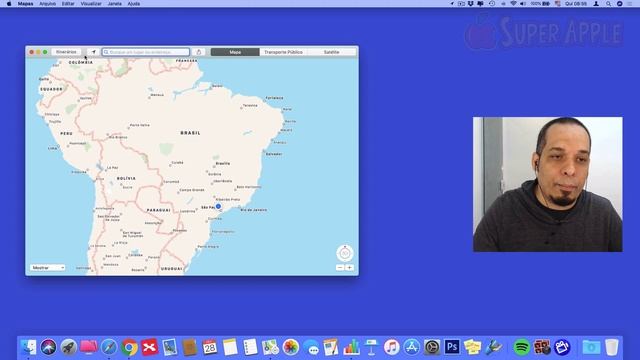Open the Janela menu
640x360 pixels.
tap(115, 4)
